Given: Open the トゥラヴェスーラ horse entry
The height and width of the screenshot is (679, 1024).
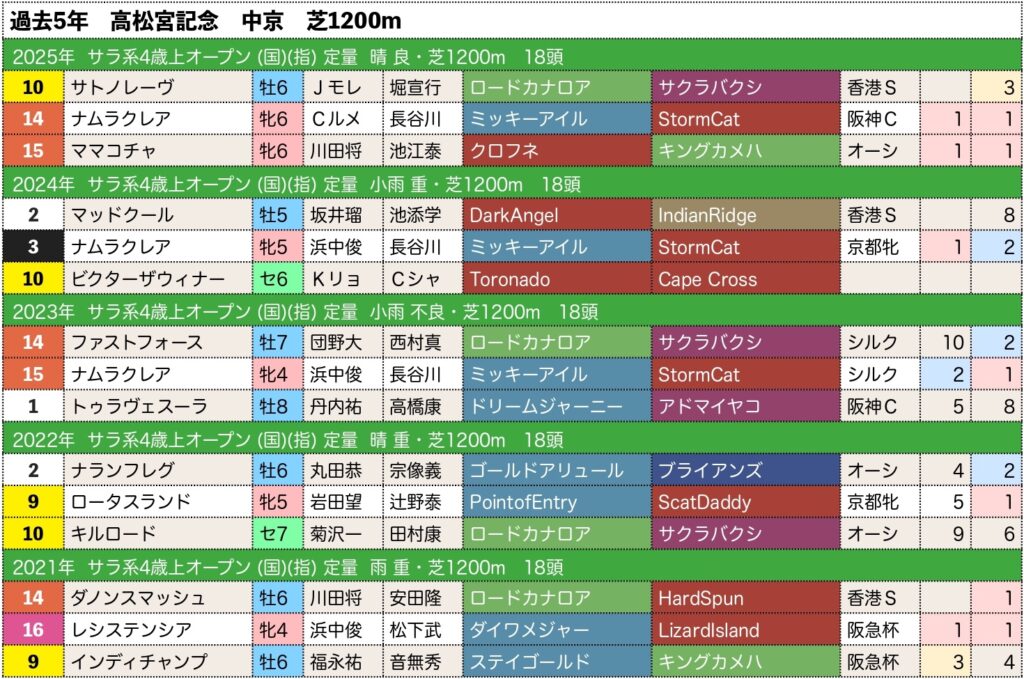Looking at the screenshot, I should coord(156,408).
